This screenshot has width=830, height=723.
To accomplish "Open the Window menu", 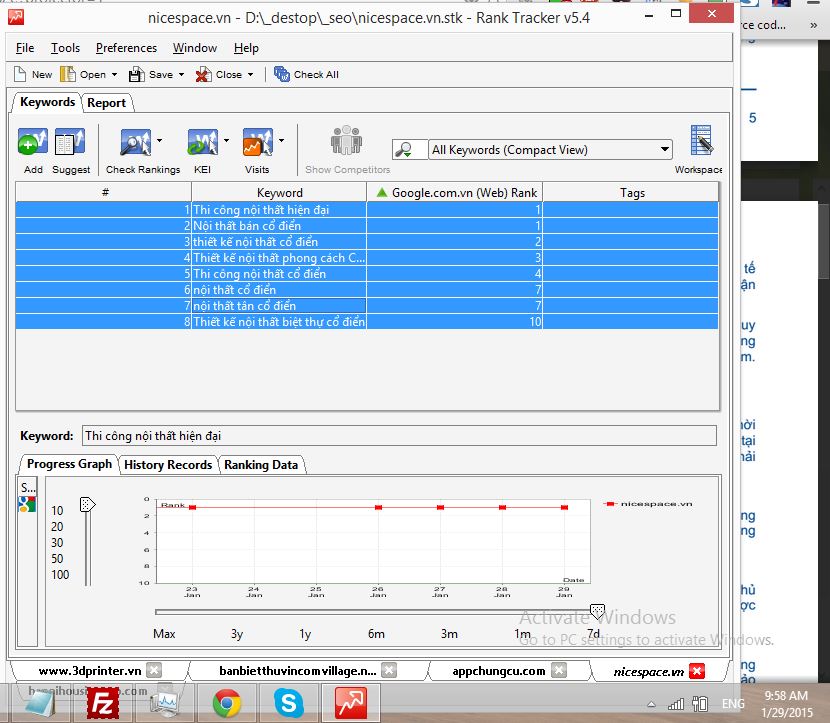I will (195, 48).
